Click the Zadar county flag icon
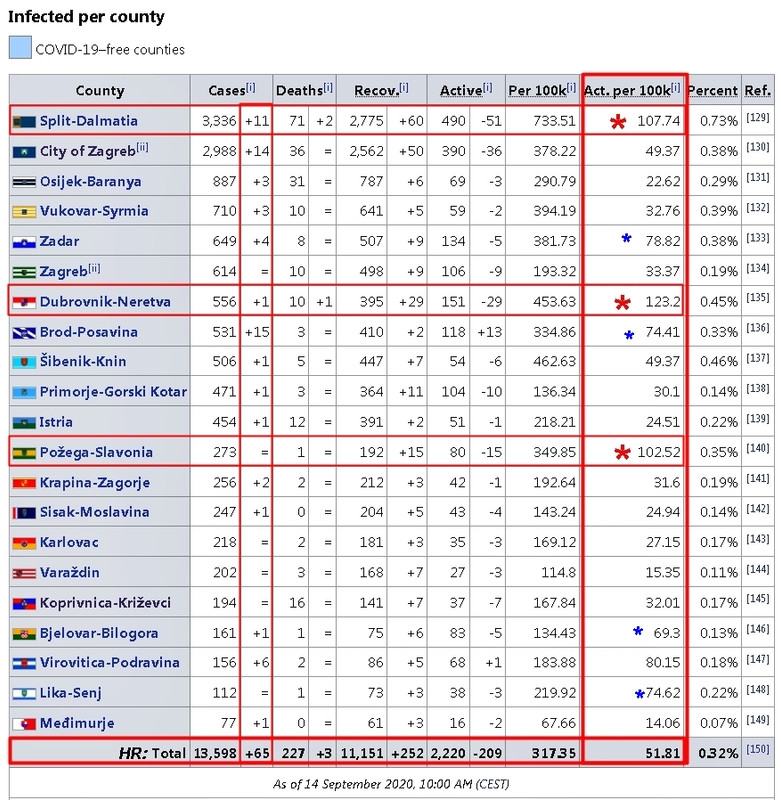 pyautogui.click(x=24, y=242)
